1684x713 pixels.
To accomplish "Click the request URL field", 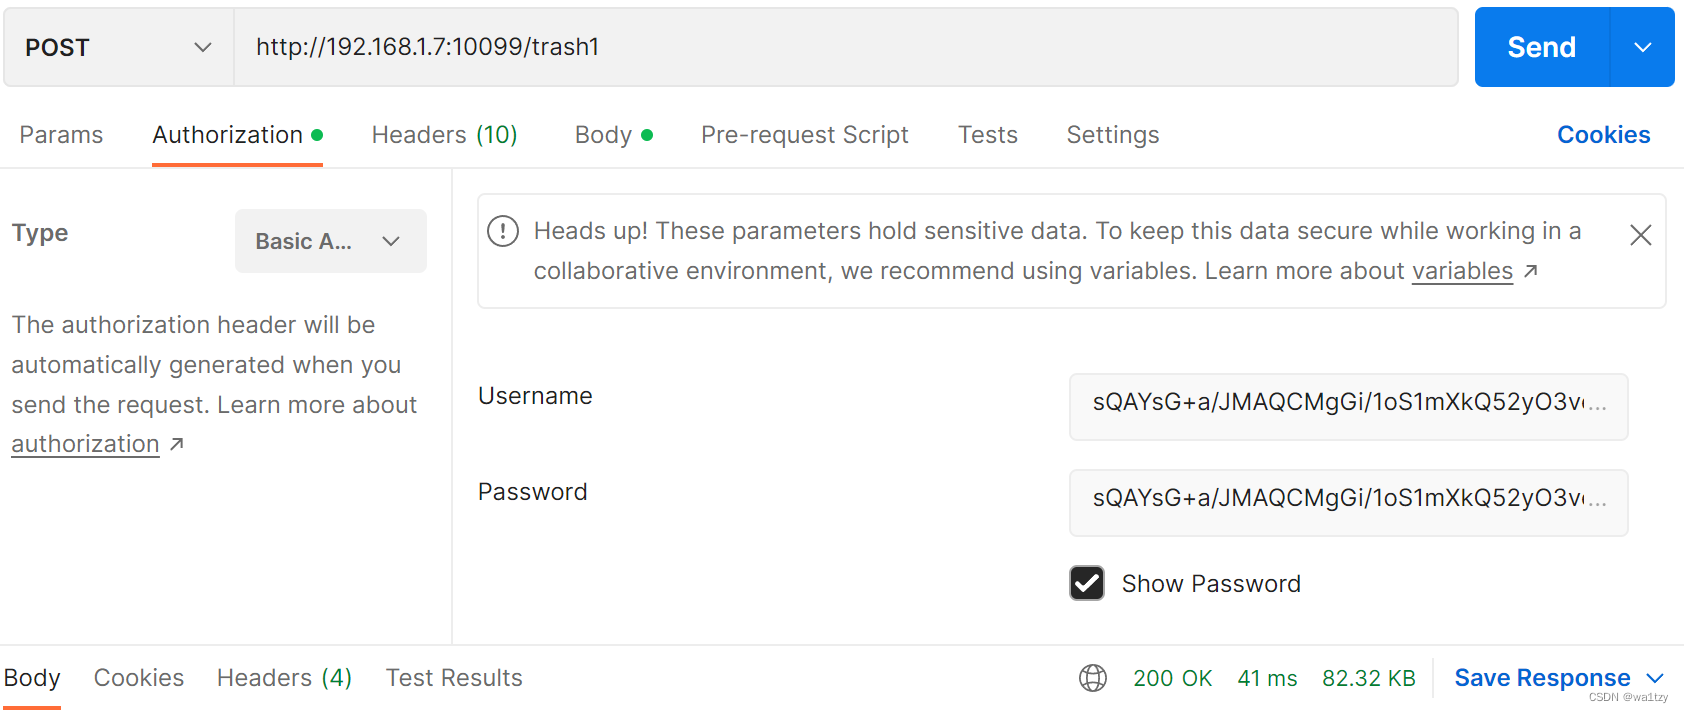I will click(845, 47).
